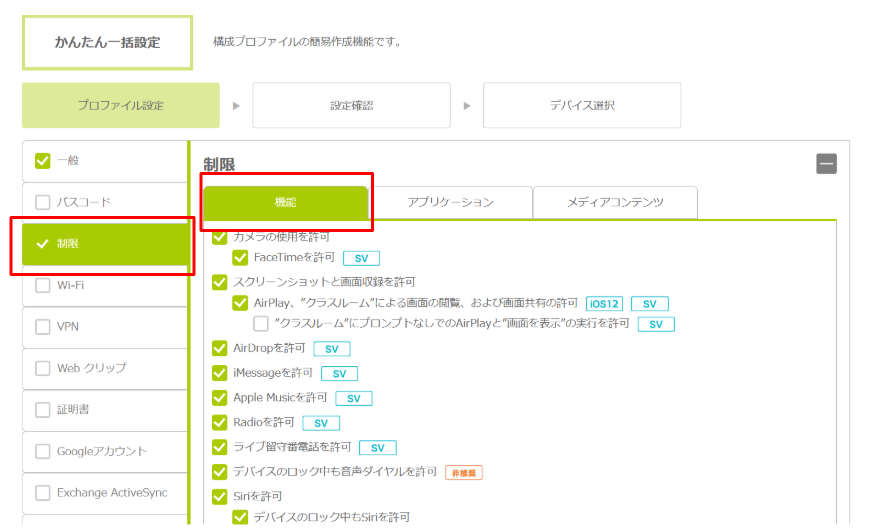Click the iOS12 badge on the AirPlay row
This screenshot has width=880, height=529.
604,303
